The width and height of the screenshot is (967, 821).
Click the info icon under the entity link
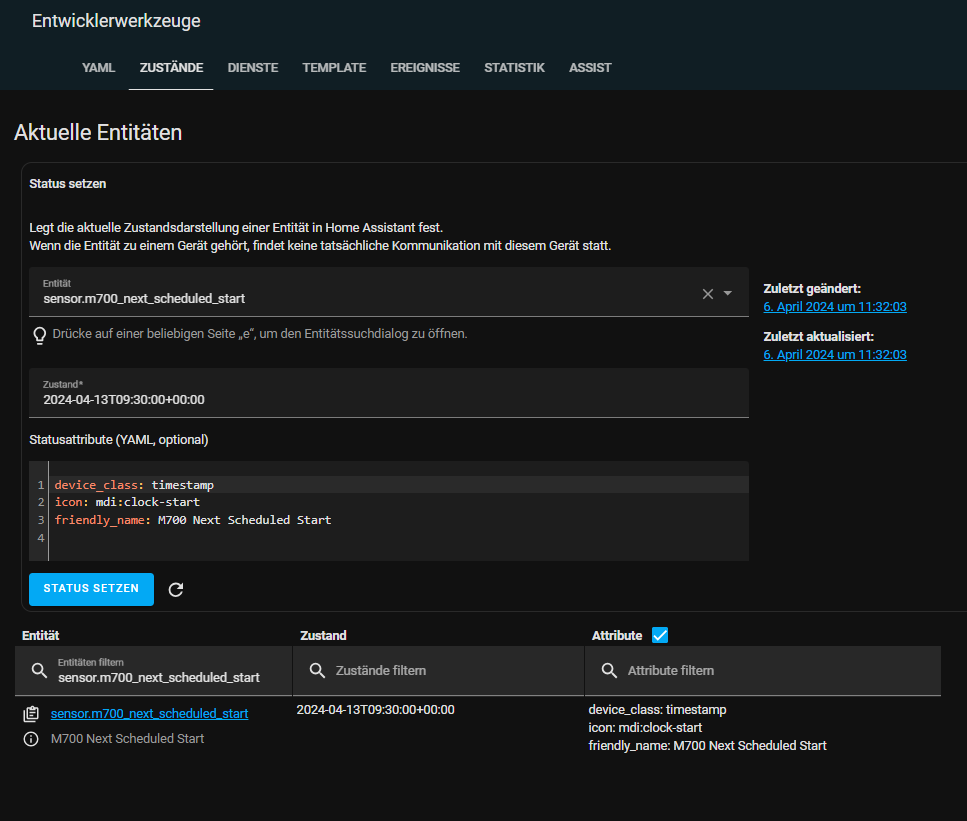[30, 740]
